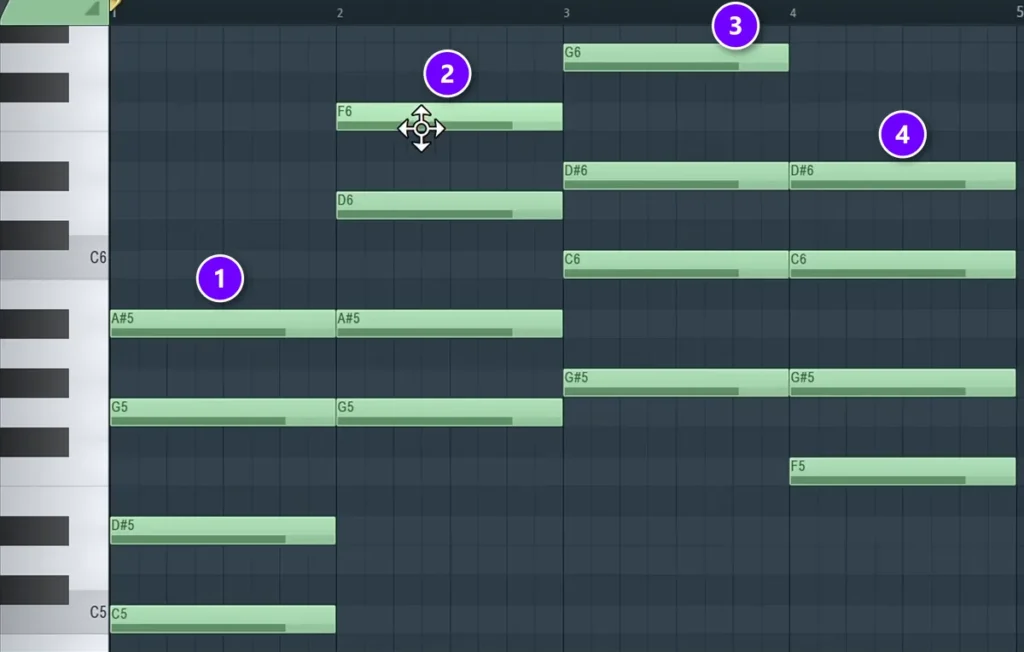This screenshot has height=652, width=1024.
Task: Select the G6 note in bar 3
Action: coord(676,57)
